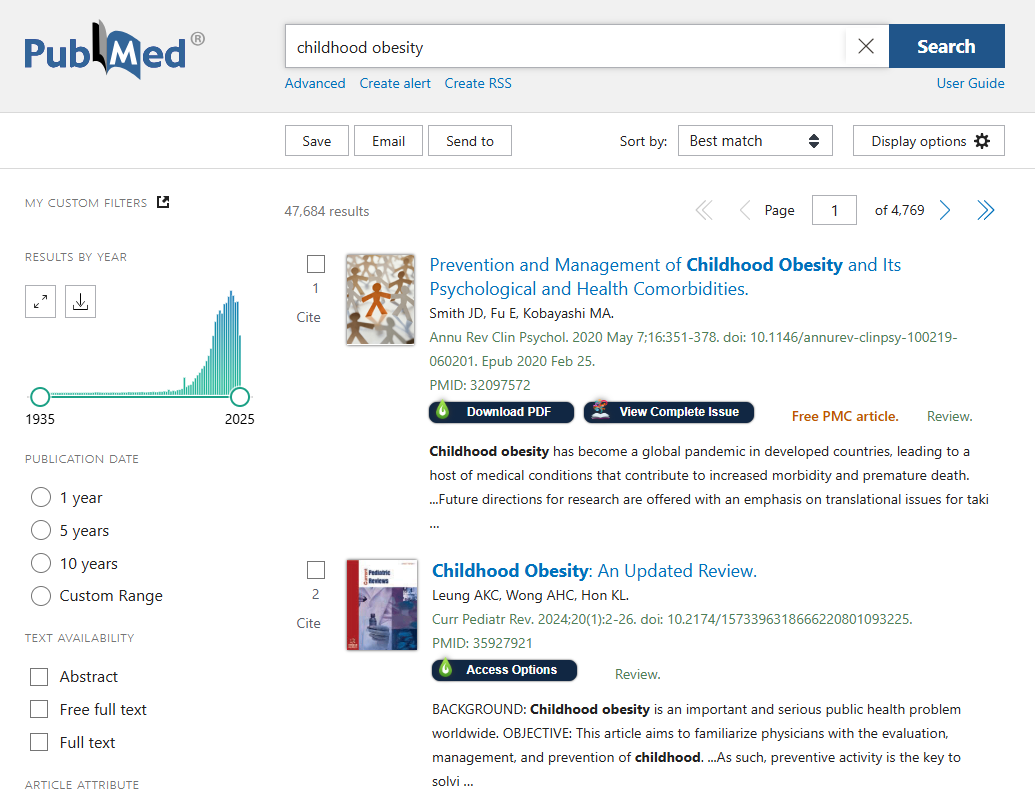Open the Advanced search builder

(x=315, y=83)
